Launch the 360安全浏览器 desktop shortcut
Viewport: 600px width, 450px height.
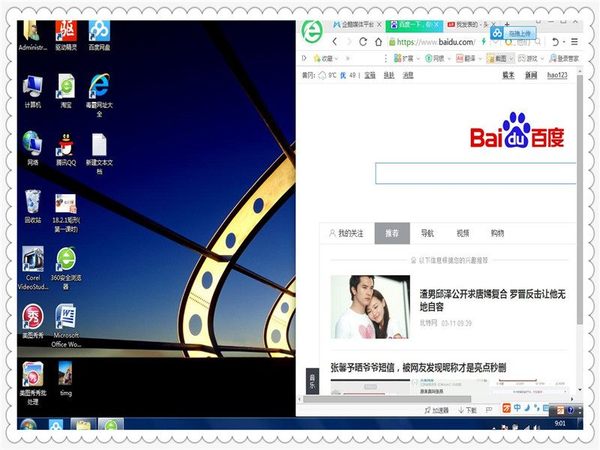point(66,268)
